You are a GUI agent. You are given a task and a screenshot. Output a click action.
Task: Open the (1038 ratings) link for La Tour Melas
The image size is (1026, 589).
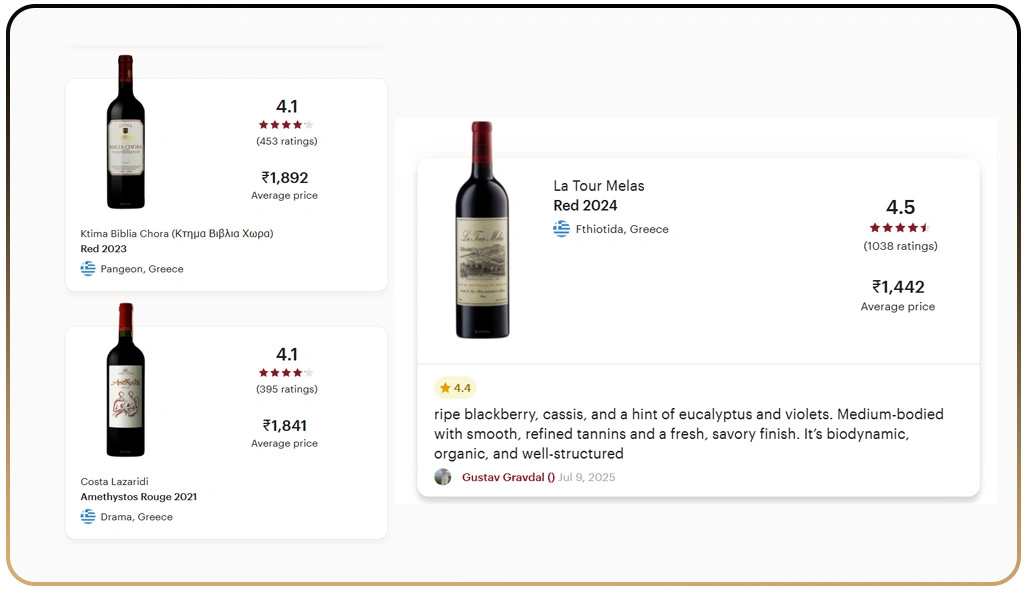point(899,245)
